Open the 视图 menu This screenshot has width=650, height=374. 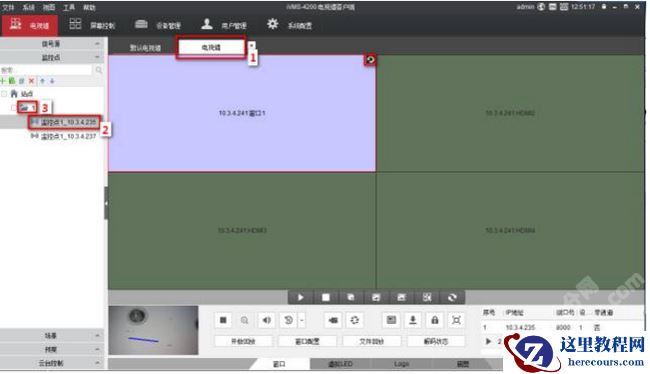pos(49,7)
